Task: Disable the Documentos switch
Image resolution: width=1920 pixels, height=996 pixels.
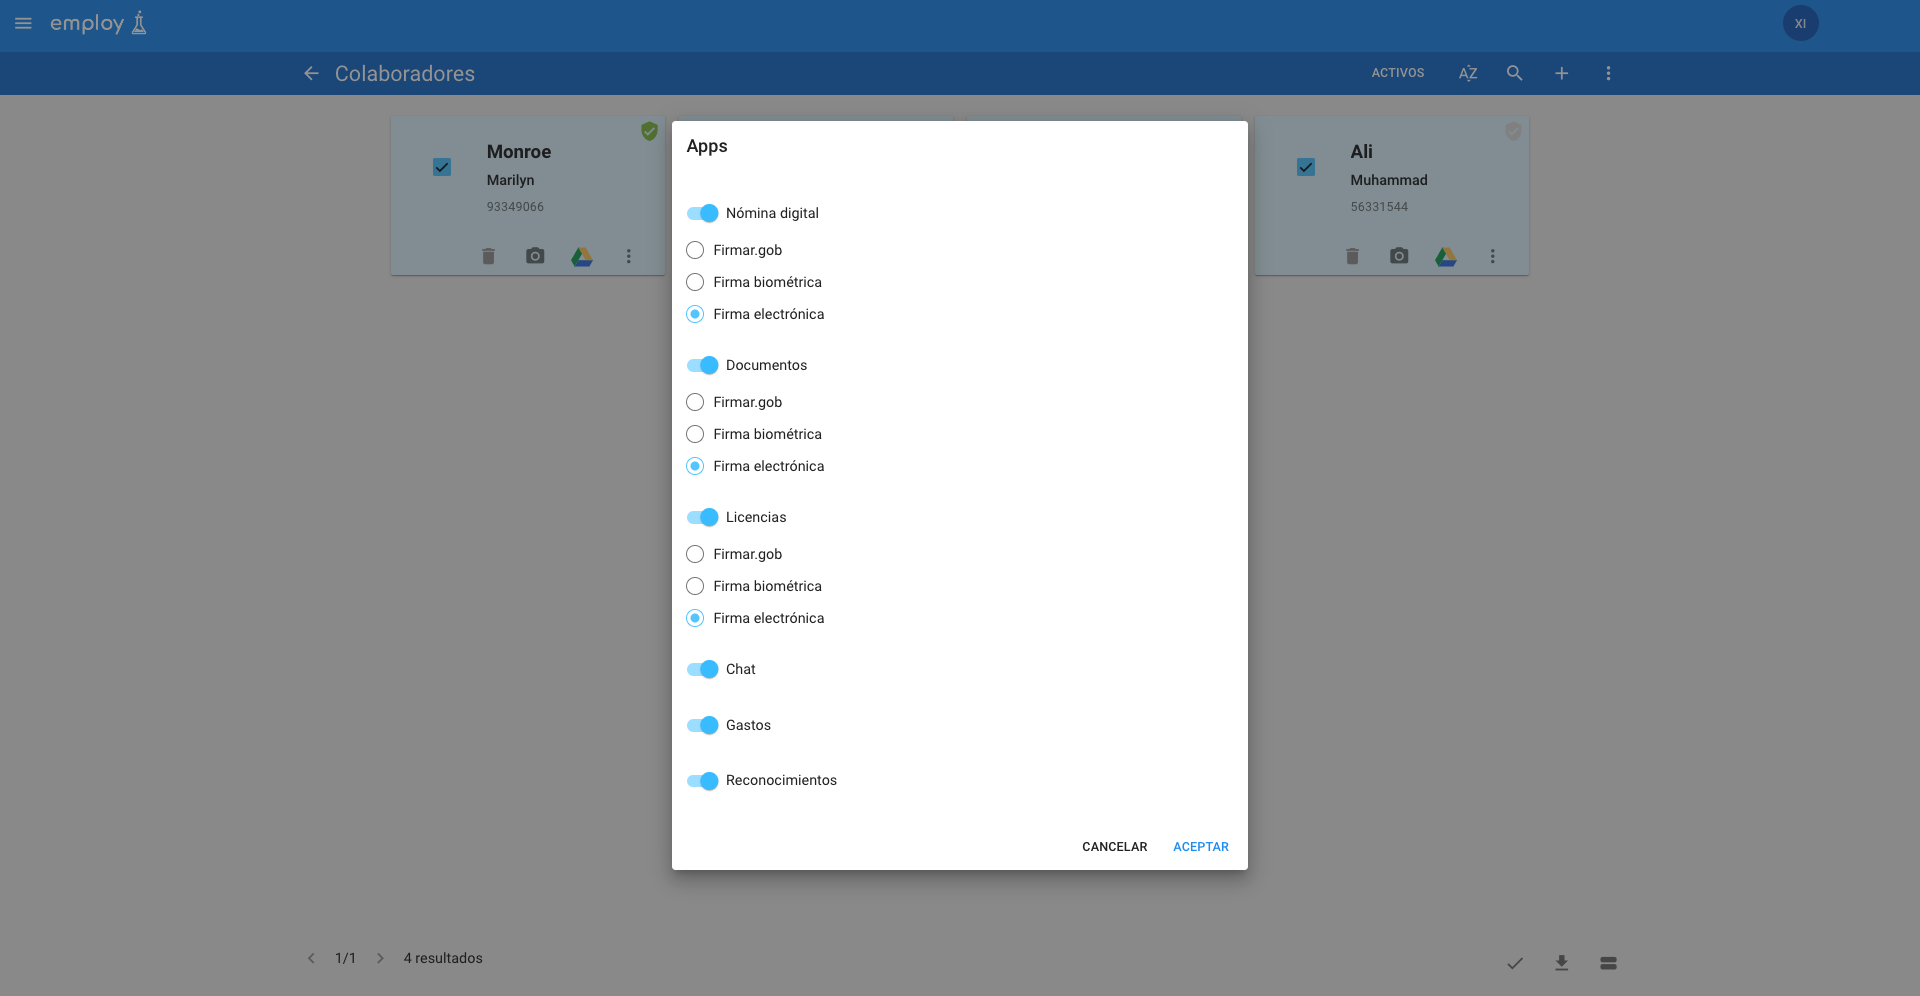Action: [x=703, y=365]
